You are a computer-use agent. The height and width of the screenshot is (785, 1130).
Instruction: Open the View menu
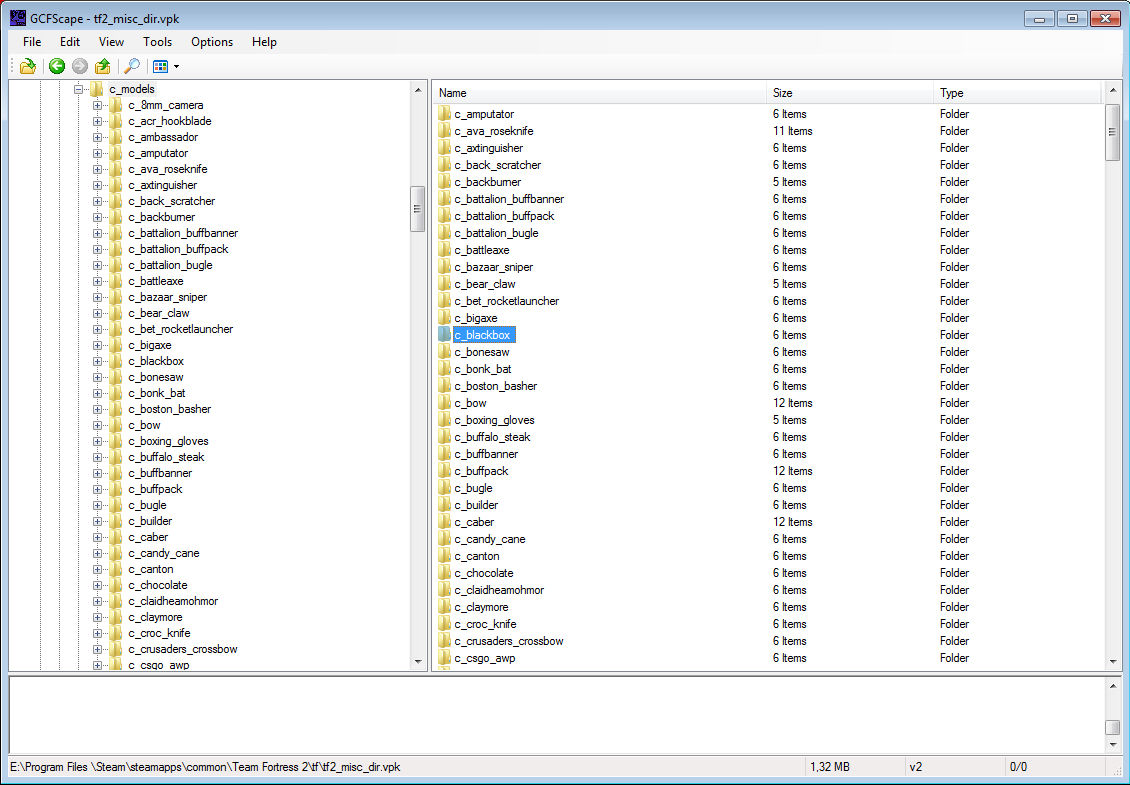[111, 42]
